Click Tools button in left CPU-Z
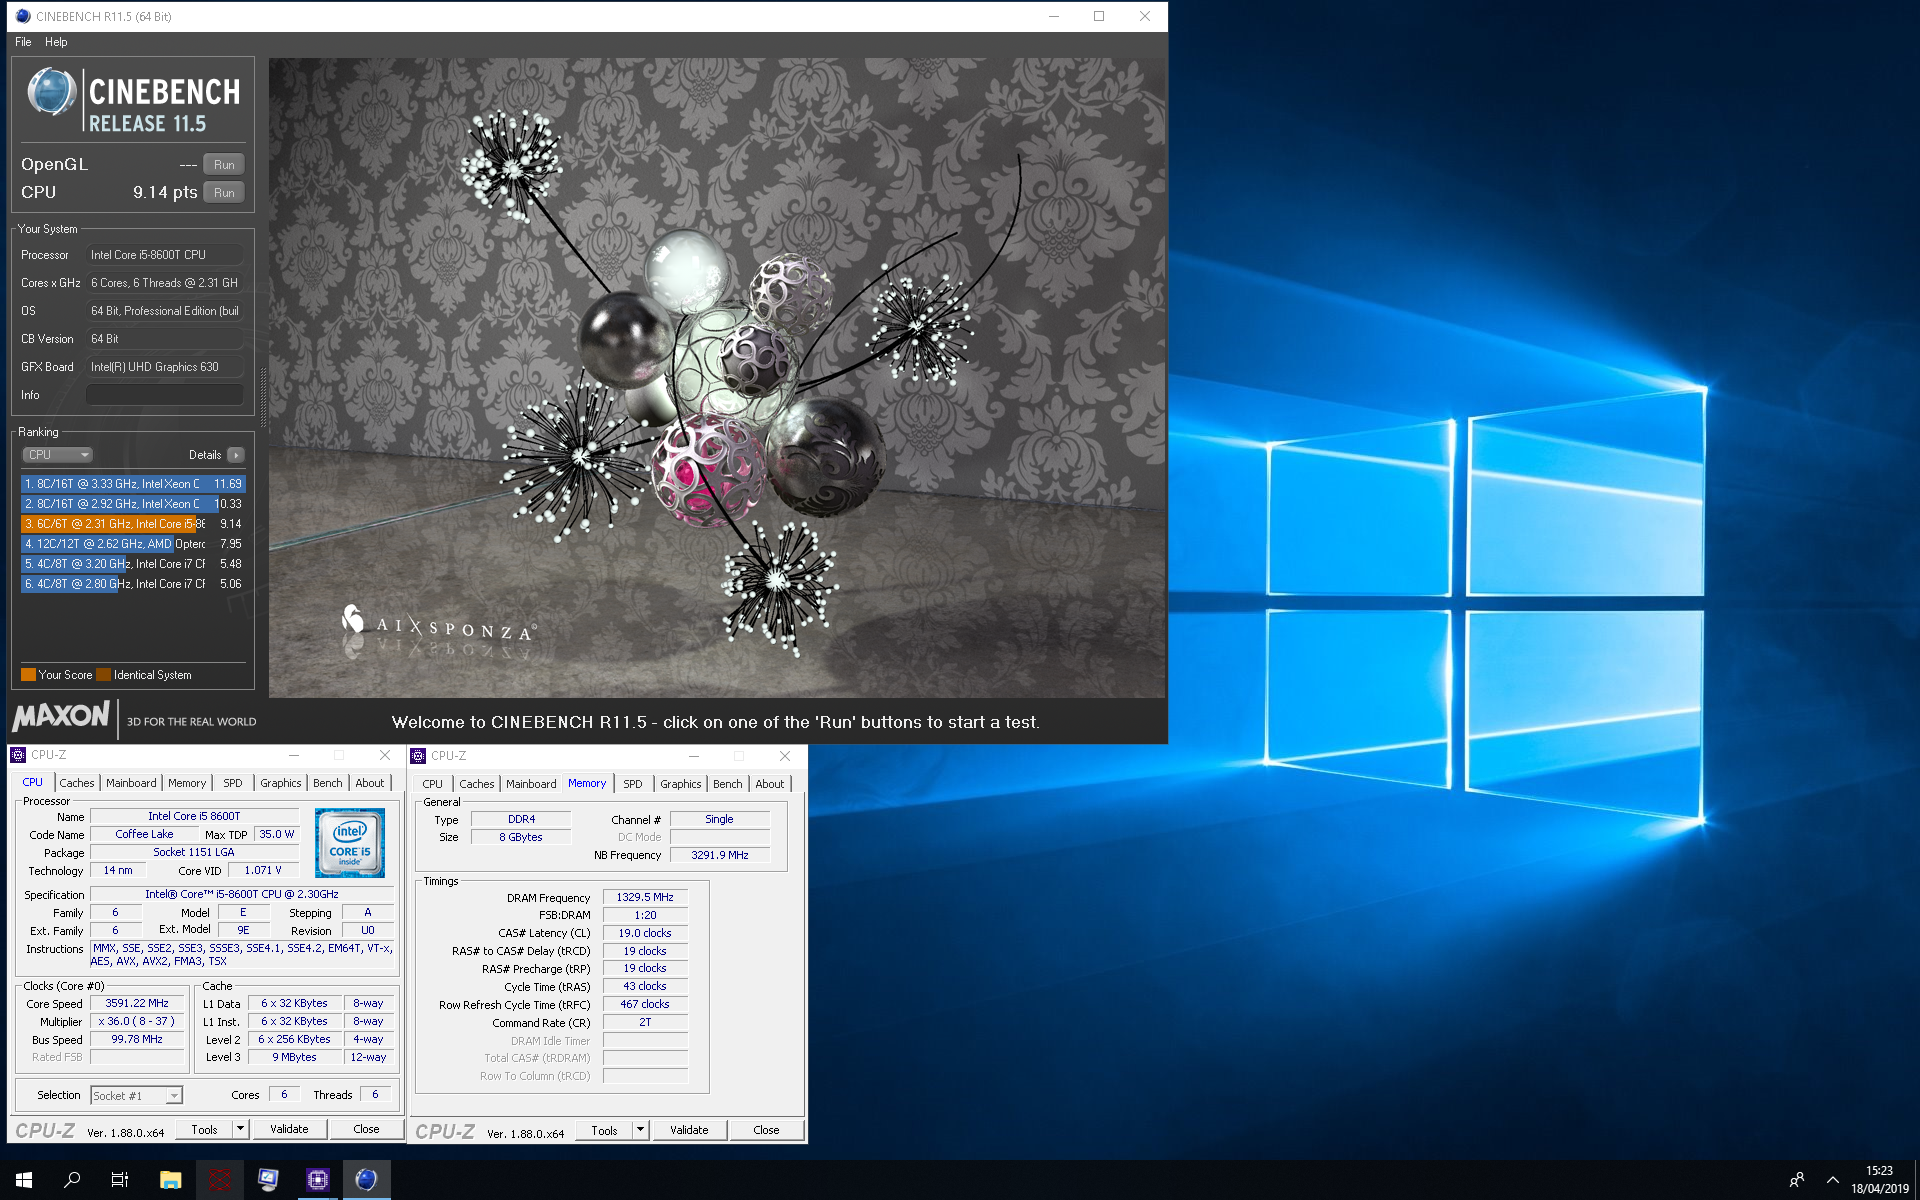Image resolution: width=1920 pixels, height=1200 pixels. point(204,1129)
